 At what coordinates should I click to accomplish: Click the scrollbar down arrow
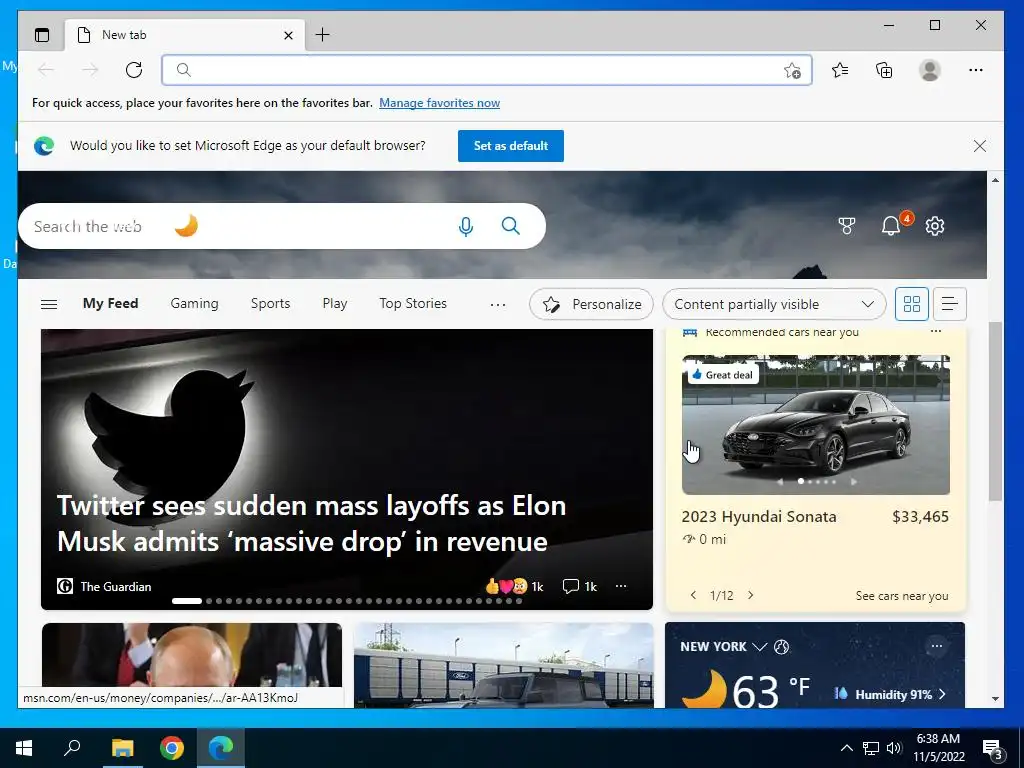(x=995, y=699)
